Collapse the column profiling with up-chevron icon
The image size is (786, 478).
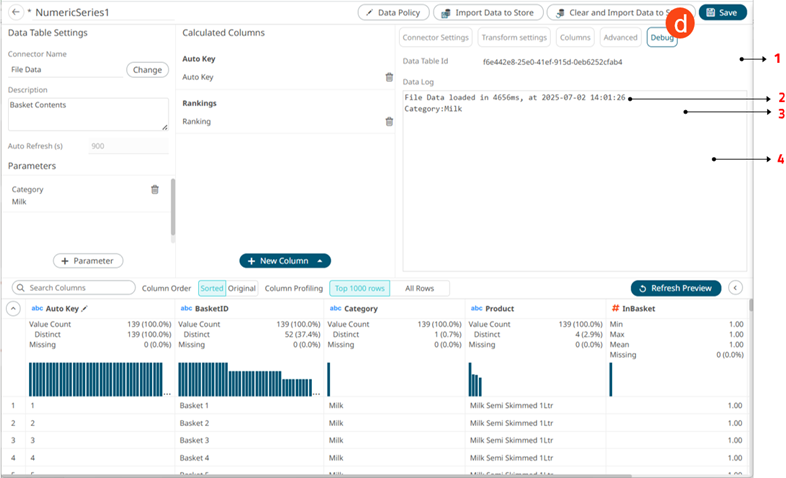[15, 309]
